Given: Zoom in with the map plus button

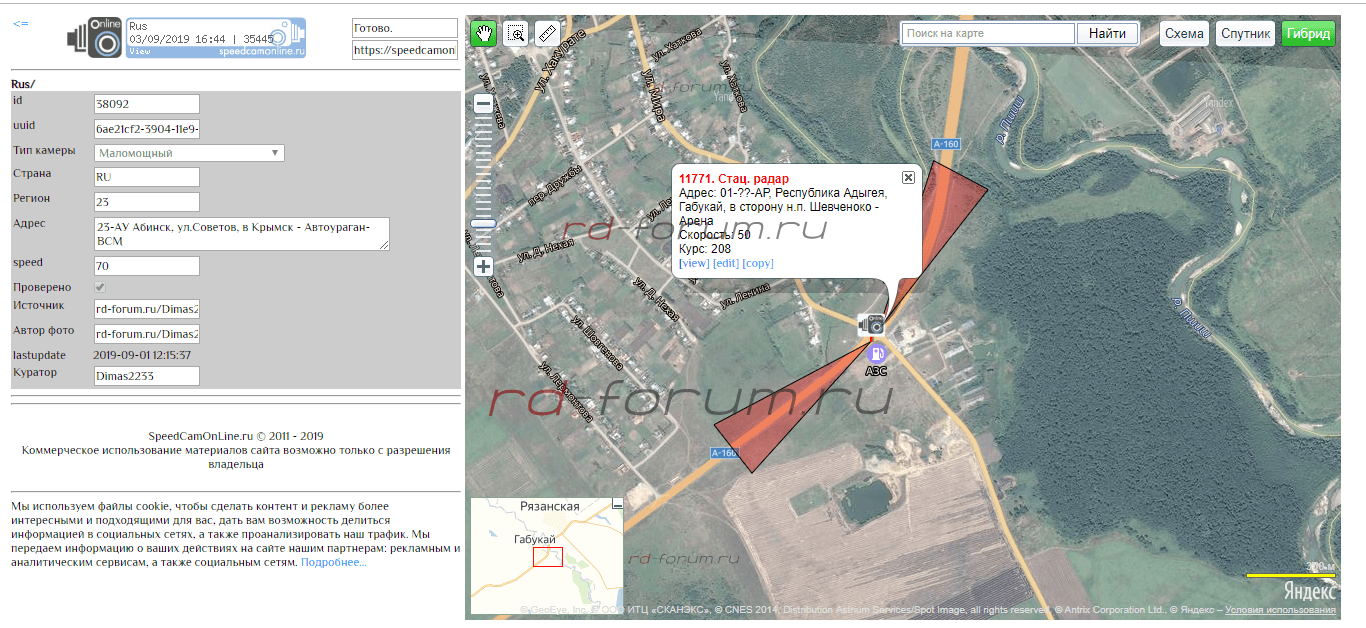Looking at the screenshot, I should coord(483,267).
